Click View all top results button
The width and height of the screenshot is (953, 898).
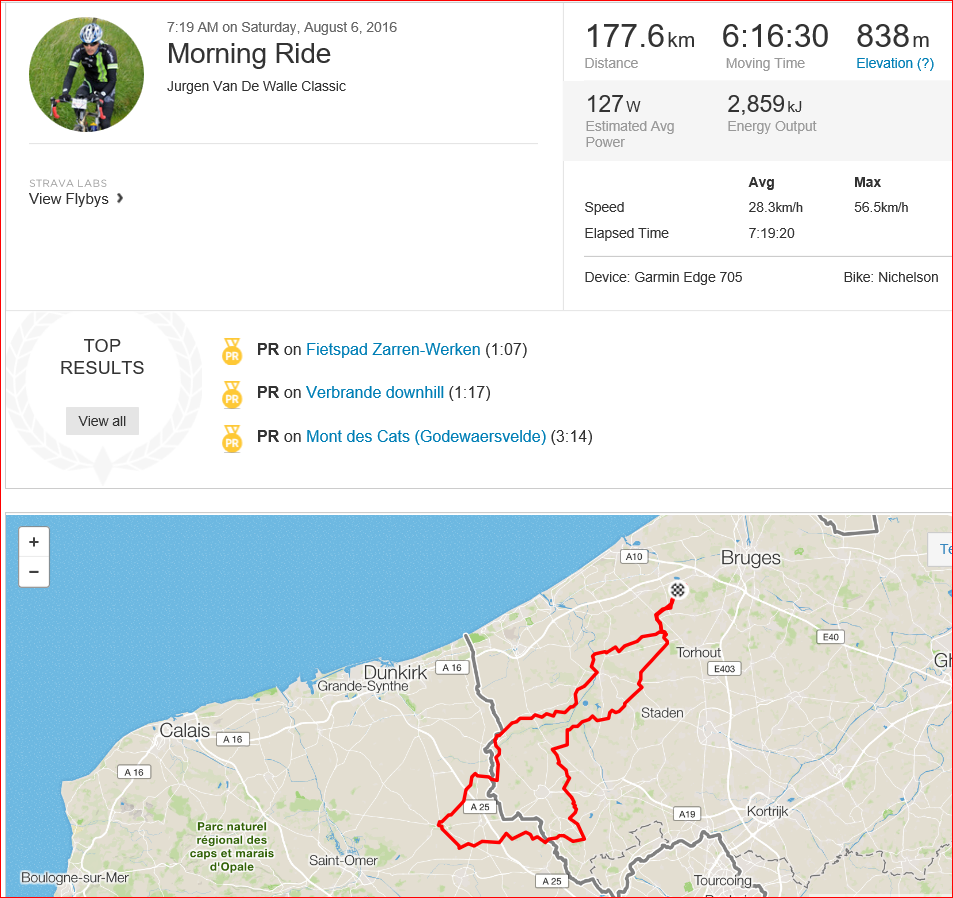point(102,421)
